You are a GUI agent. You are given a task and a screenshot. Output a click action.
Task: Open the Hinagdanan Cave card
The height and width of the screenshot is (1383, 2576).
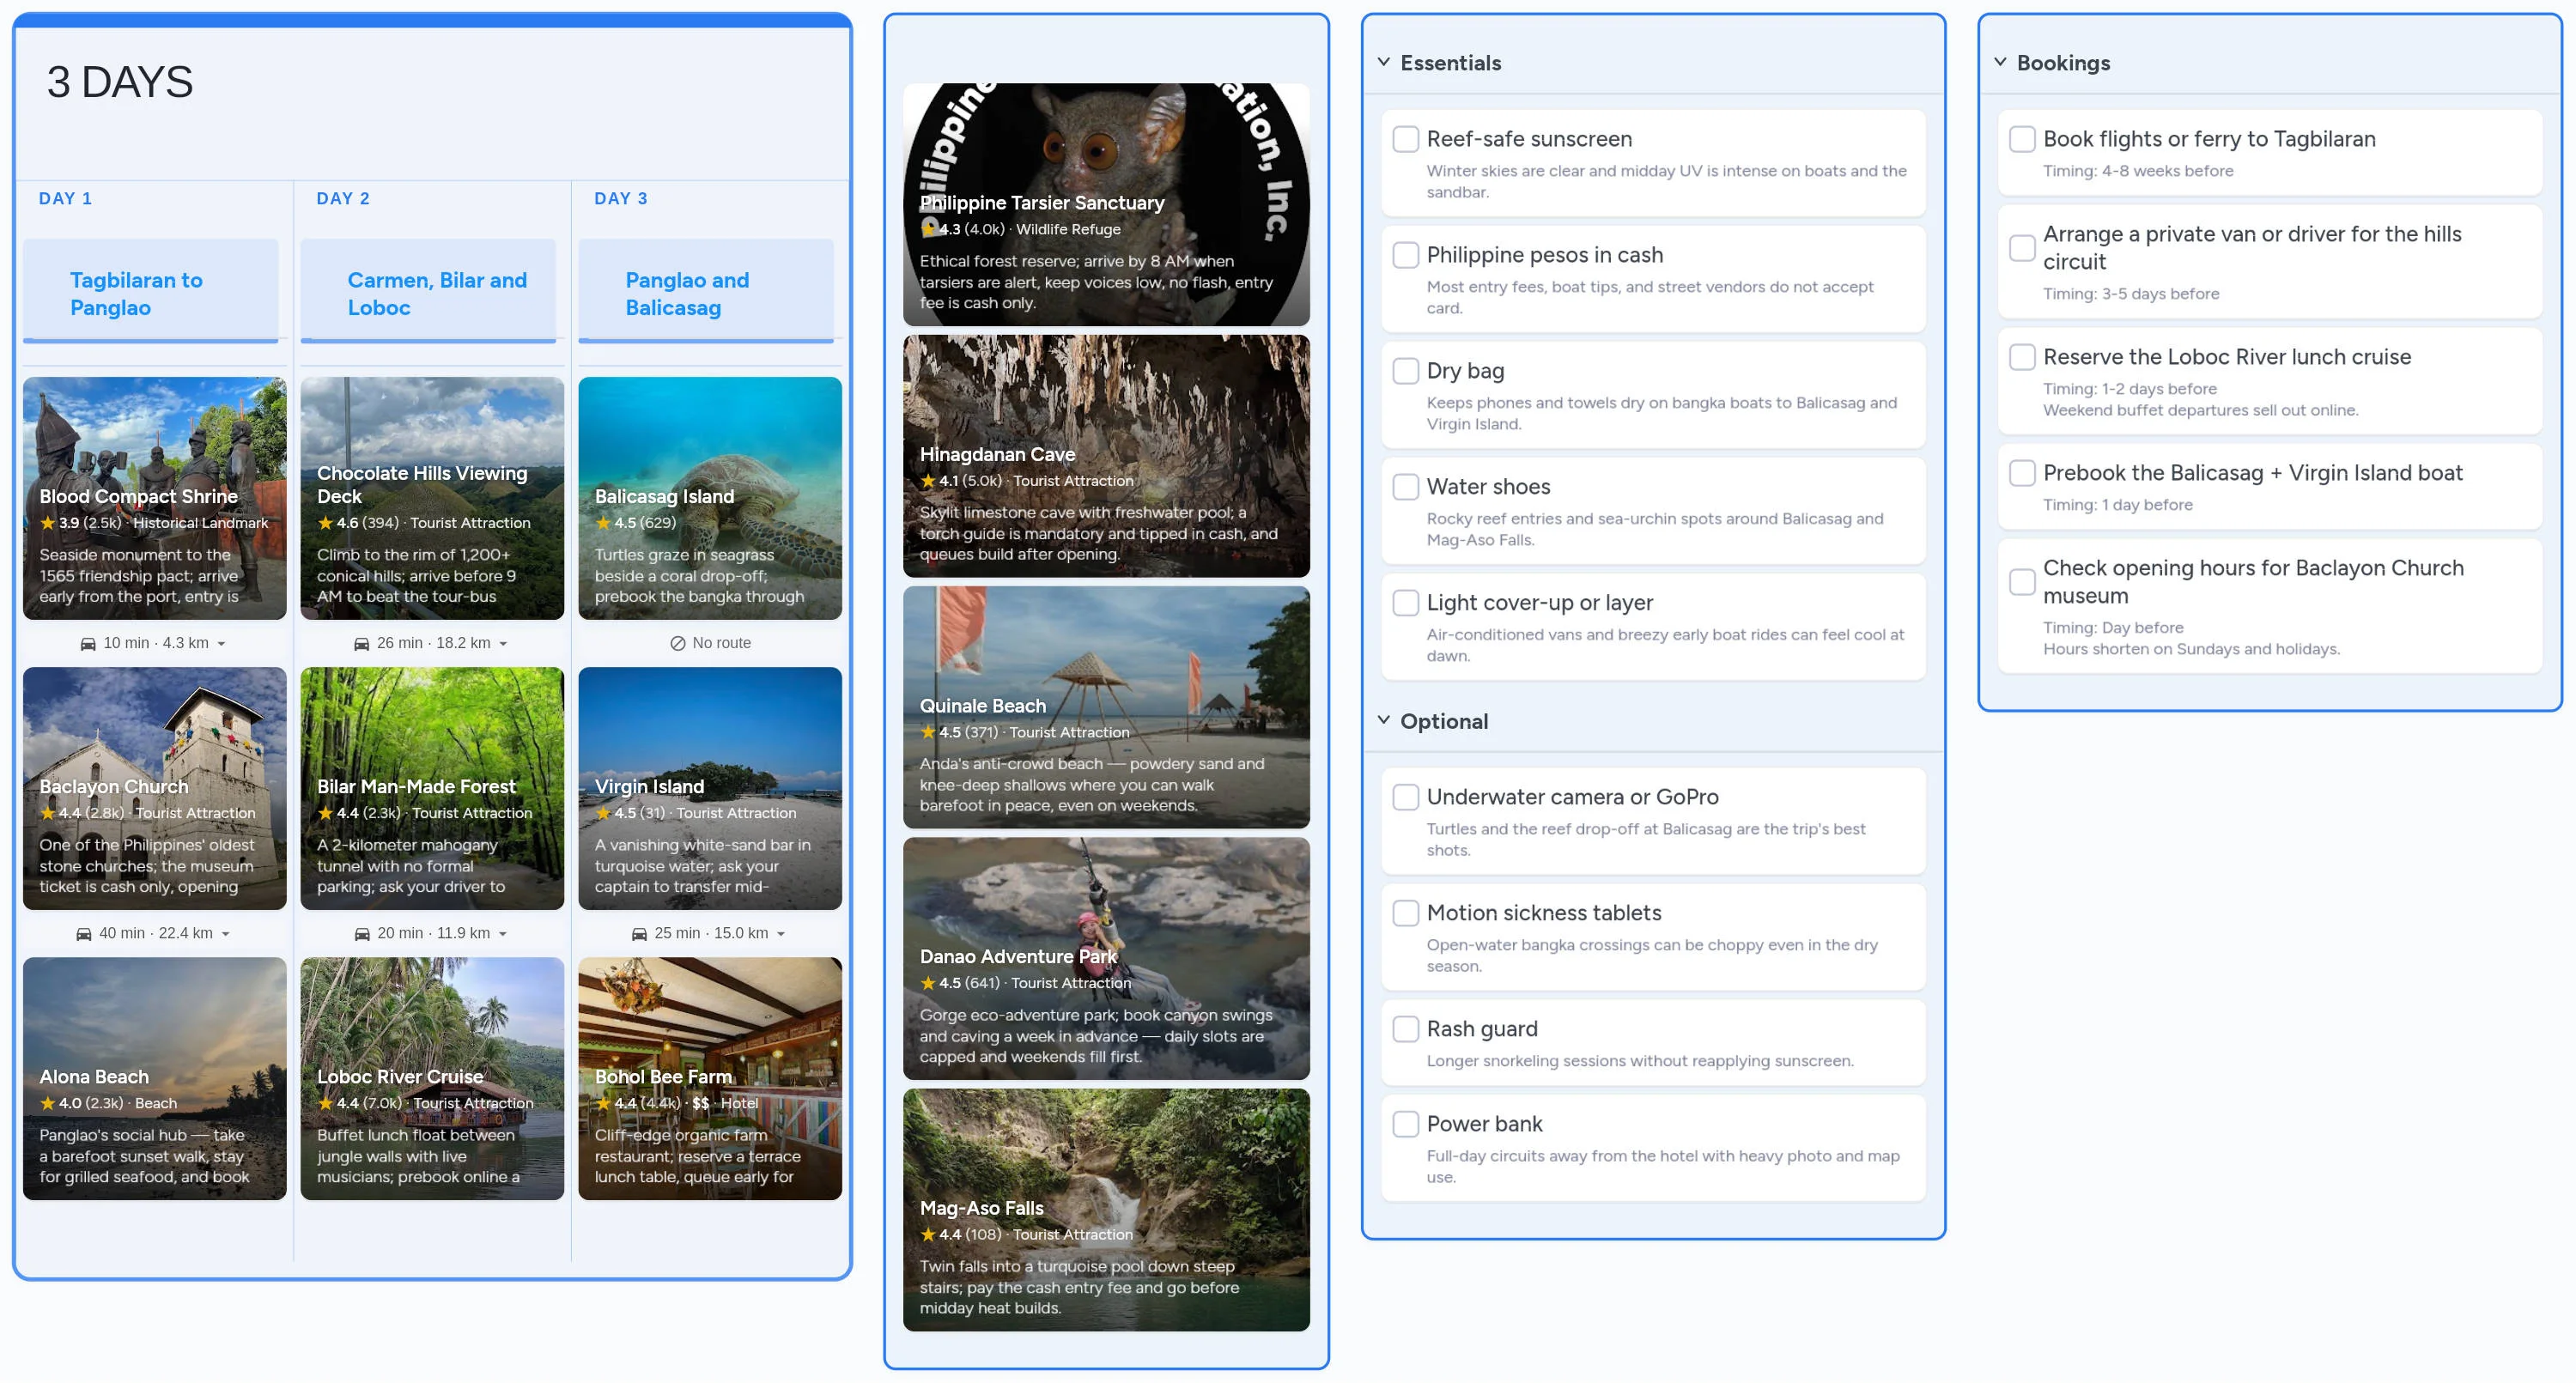pyautogui.click(x=1106, y=456)
